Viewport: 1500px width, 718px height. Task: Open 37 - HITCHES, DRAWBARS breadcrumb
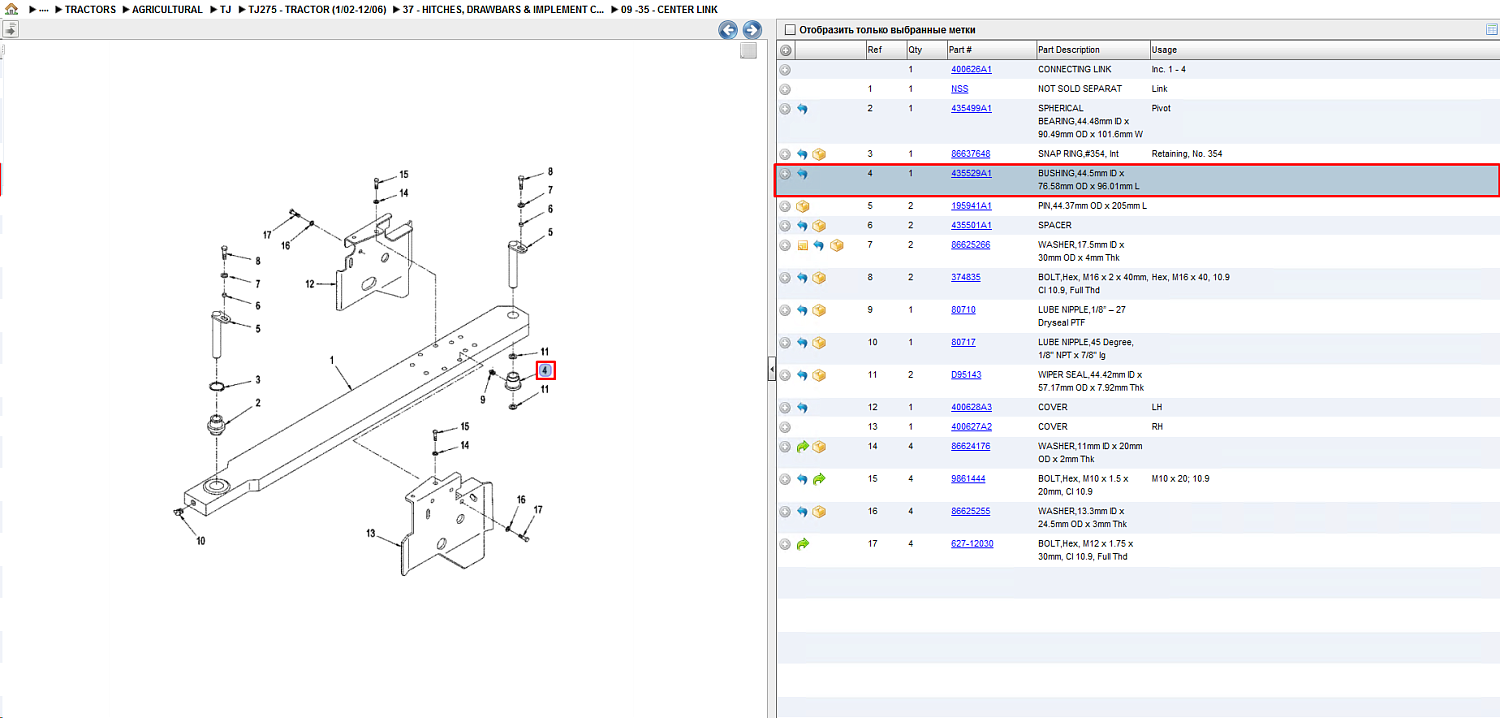tap(503, 9)
